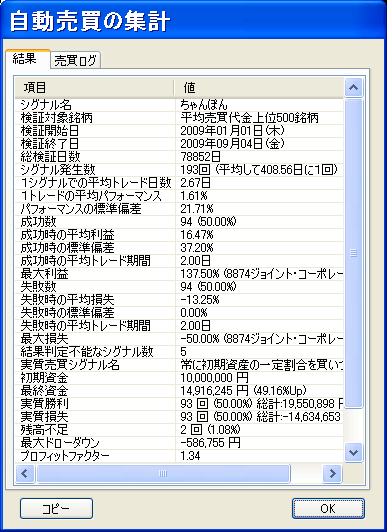Click the value 14,916,245 円 (49.16%Up)
This screenshot has height=532, width=387.
[244, 391]
